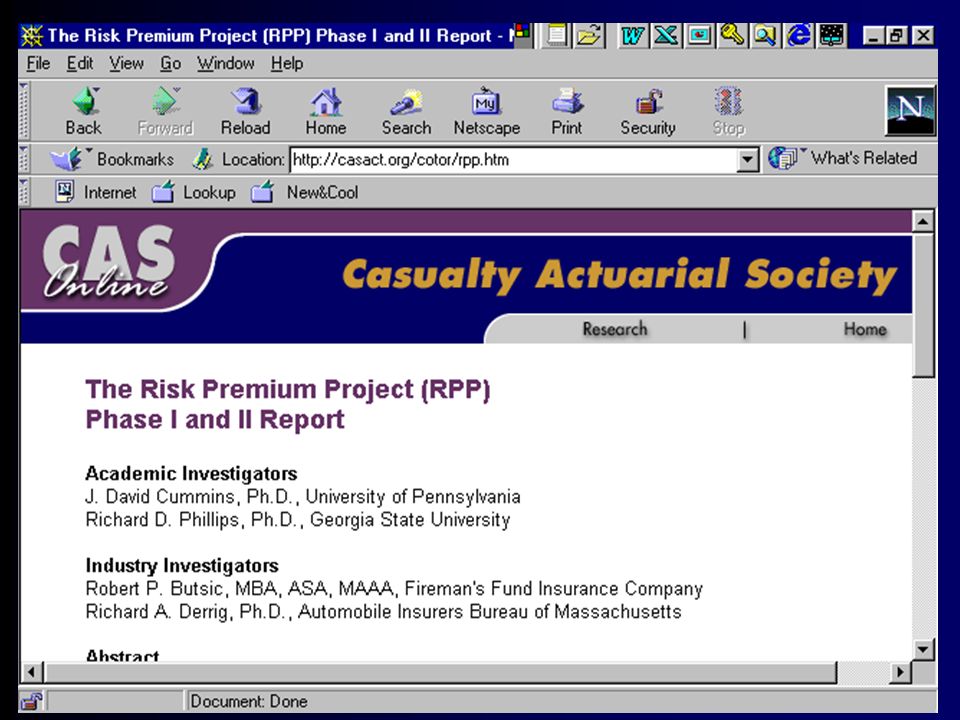The height and width of the screenshot is (720, 960).
Task: Click the dotted screen shortcut icon
Action: click(x=832, y=35)
